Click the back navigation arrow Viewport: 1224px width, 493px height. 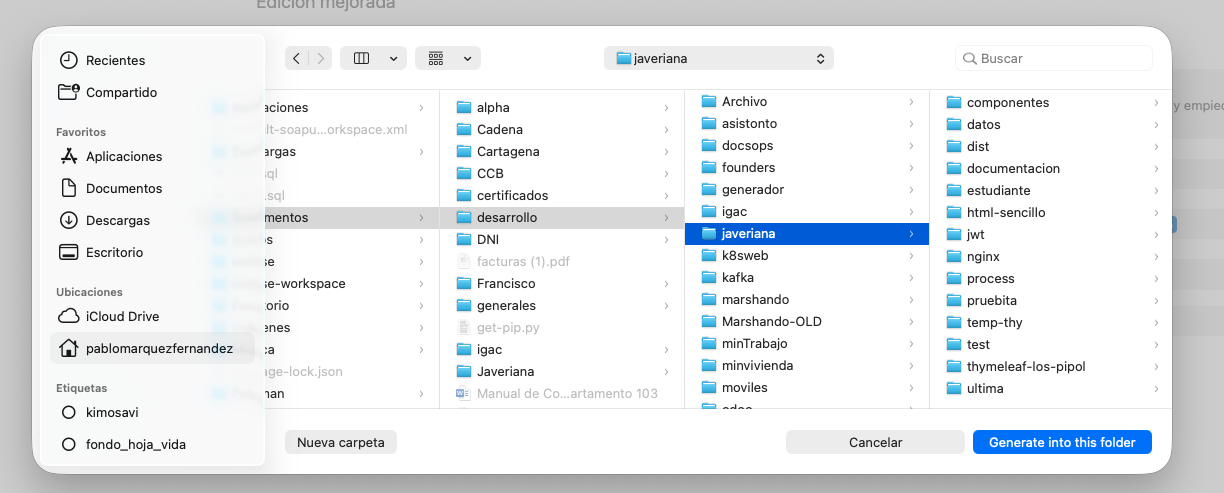pos(297,58)
